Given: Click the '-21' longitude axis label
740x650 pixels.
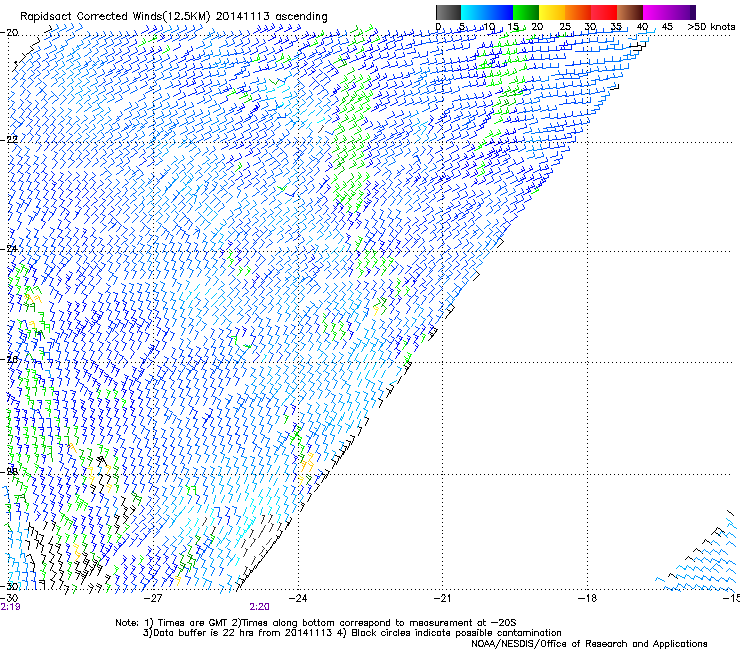Looking at the screenshot, I should [x=442, y=598].
